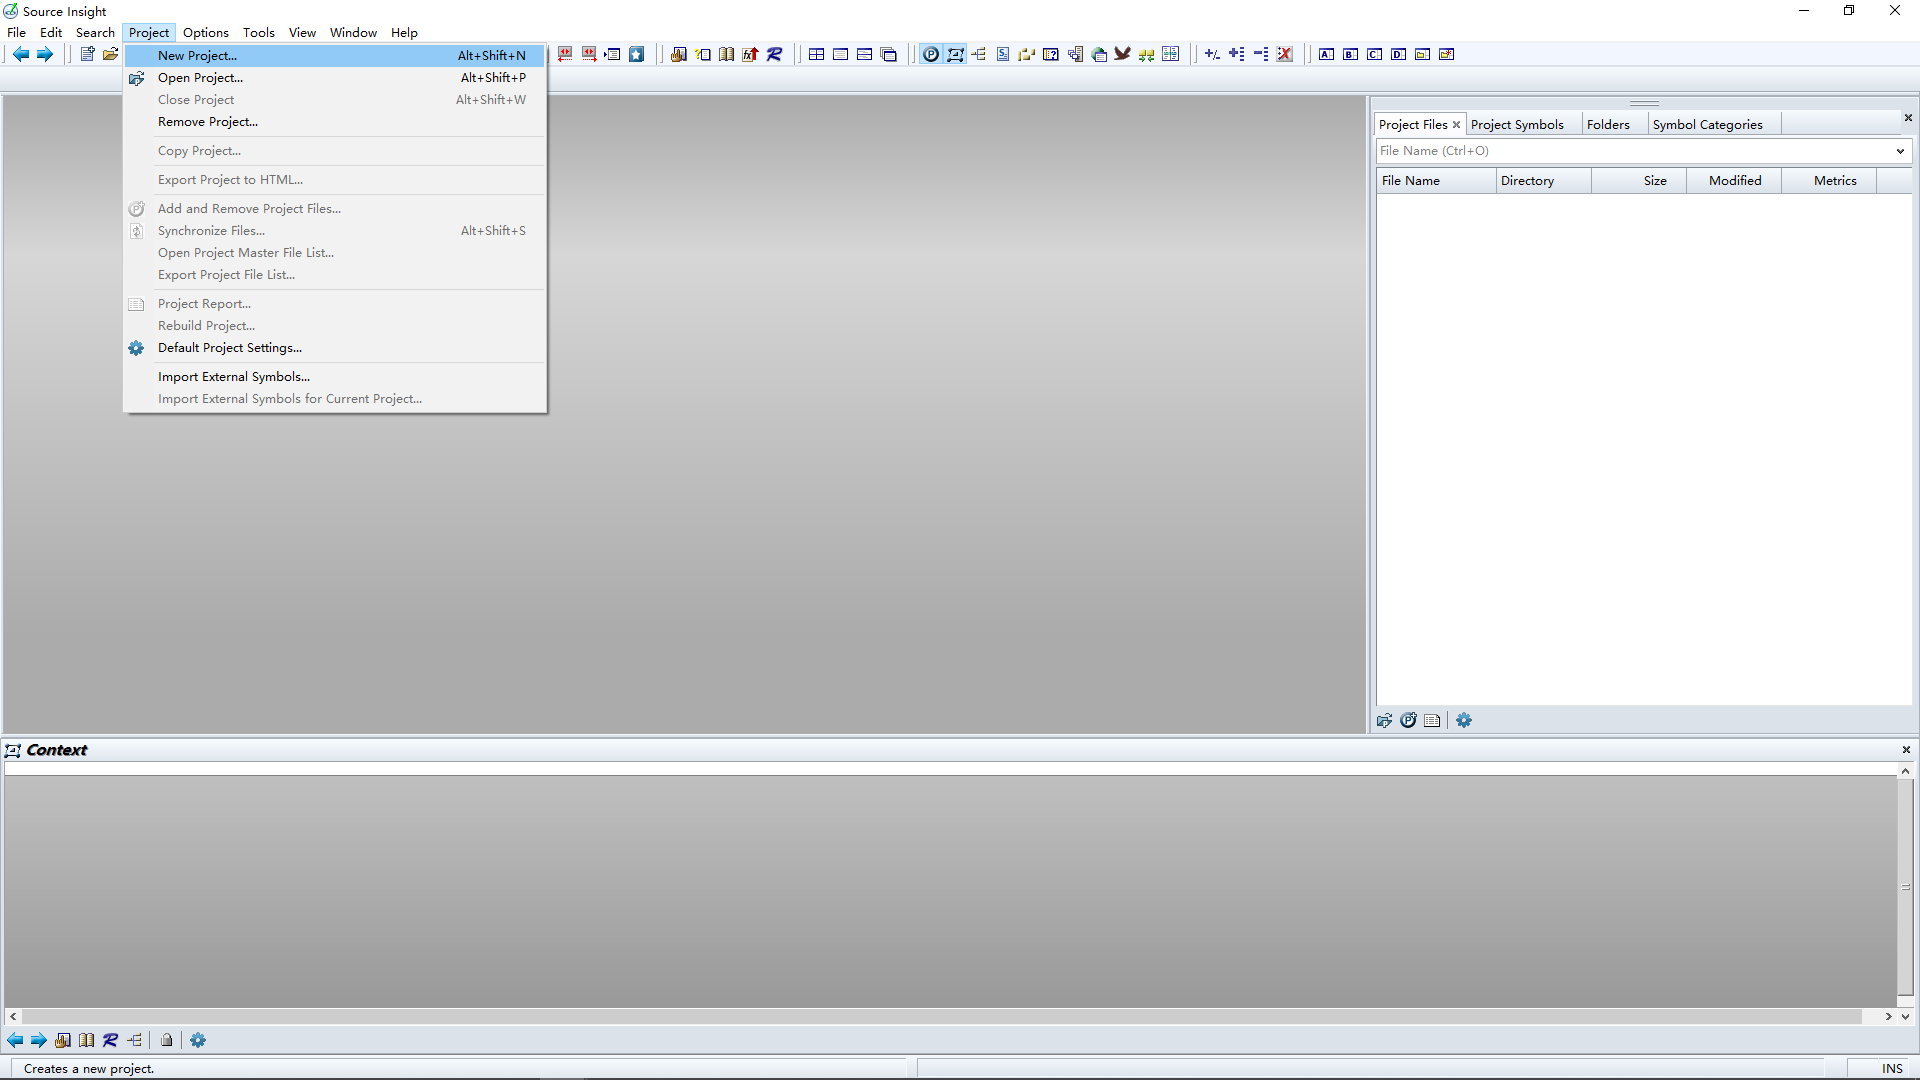Toggle the Relation Window tree icon in top toolbar

click(979, 54)
